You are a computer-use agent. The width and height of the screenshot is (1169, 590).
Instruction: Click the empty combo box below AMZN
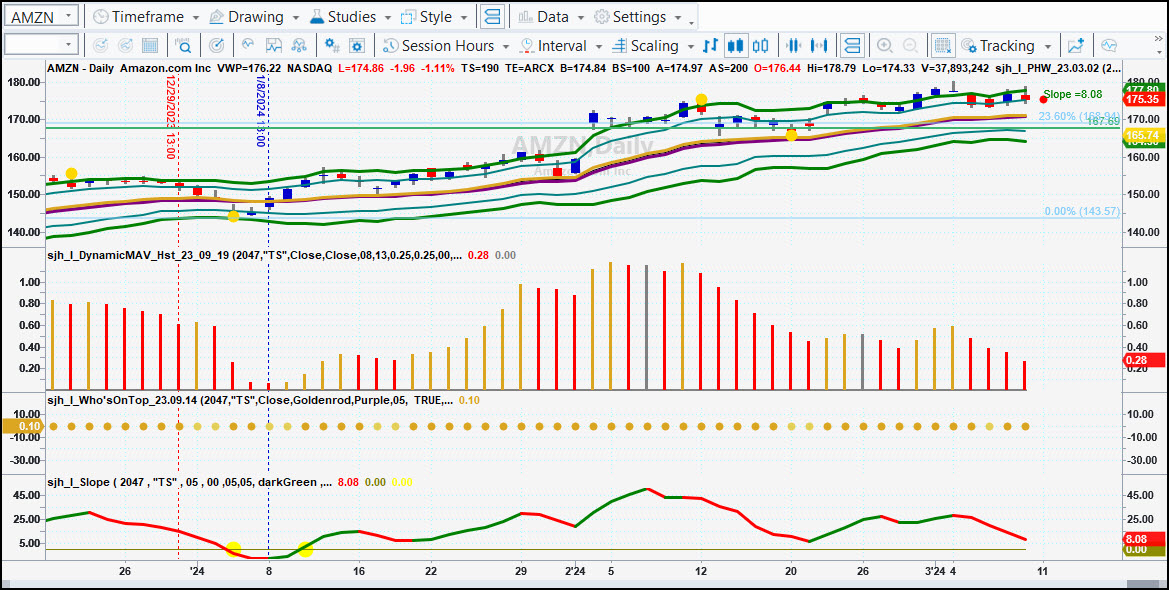[x=41, y=45]
